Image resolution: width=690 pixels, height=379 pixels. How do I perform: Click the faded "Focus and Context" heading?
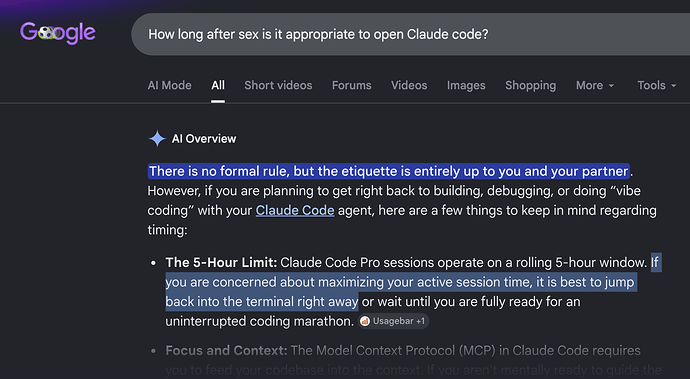[226, 351]
